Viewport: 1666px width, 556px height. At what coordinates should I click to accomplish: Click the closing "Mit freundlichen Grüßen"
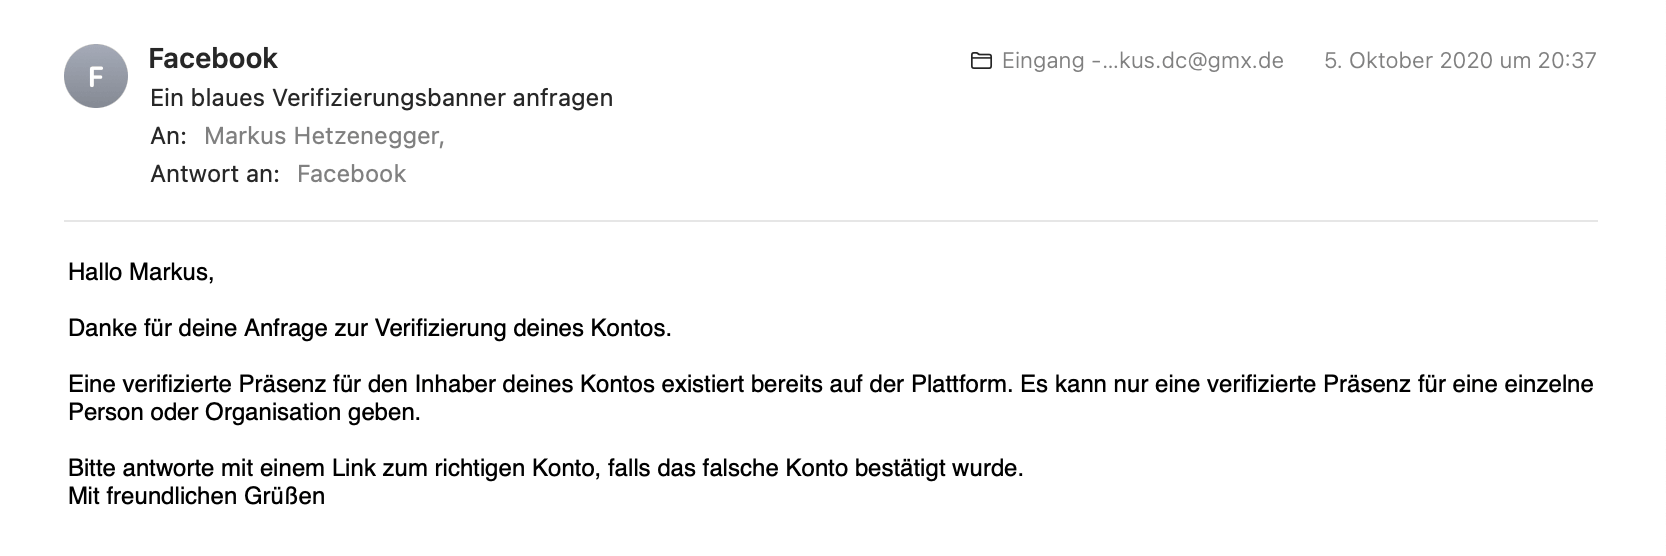(196, 496)
